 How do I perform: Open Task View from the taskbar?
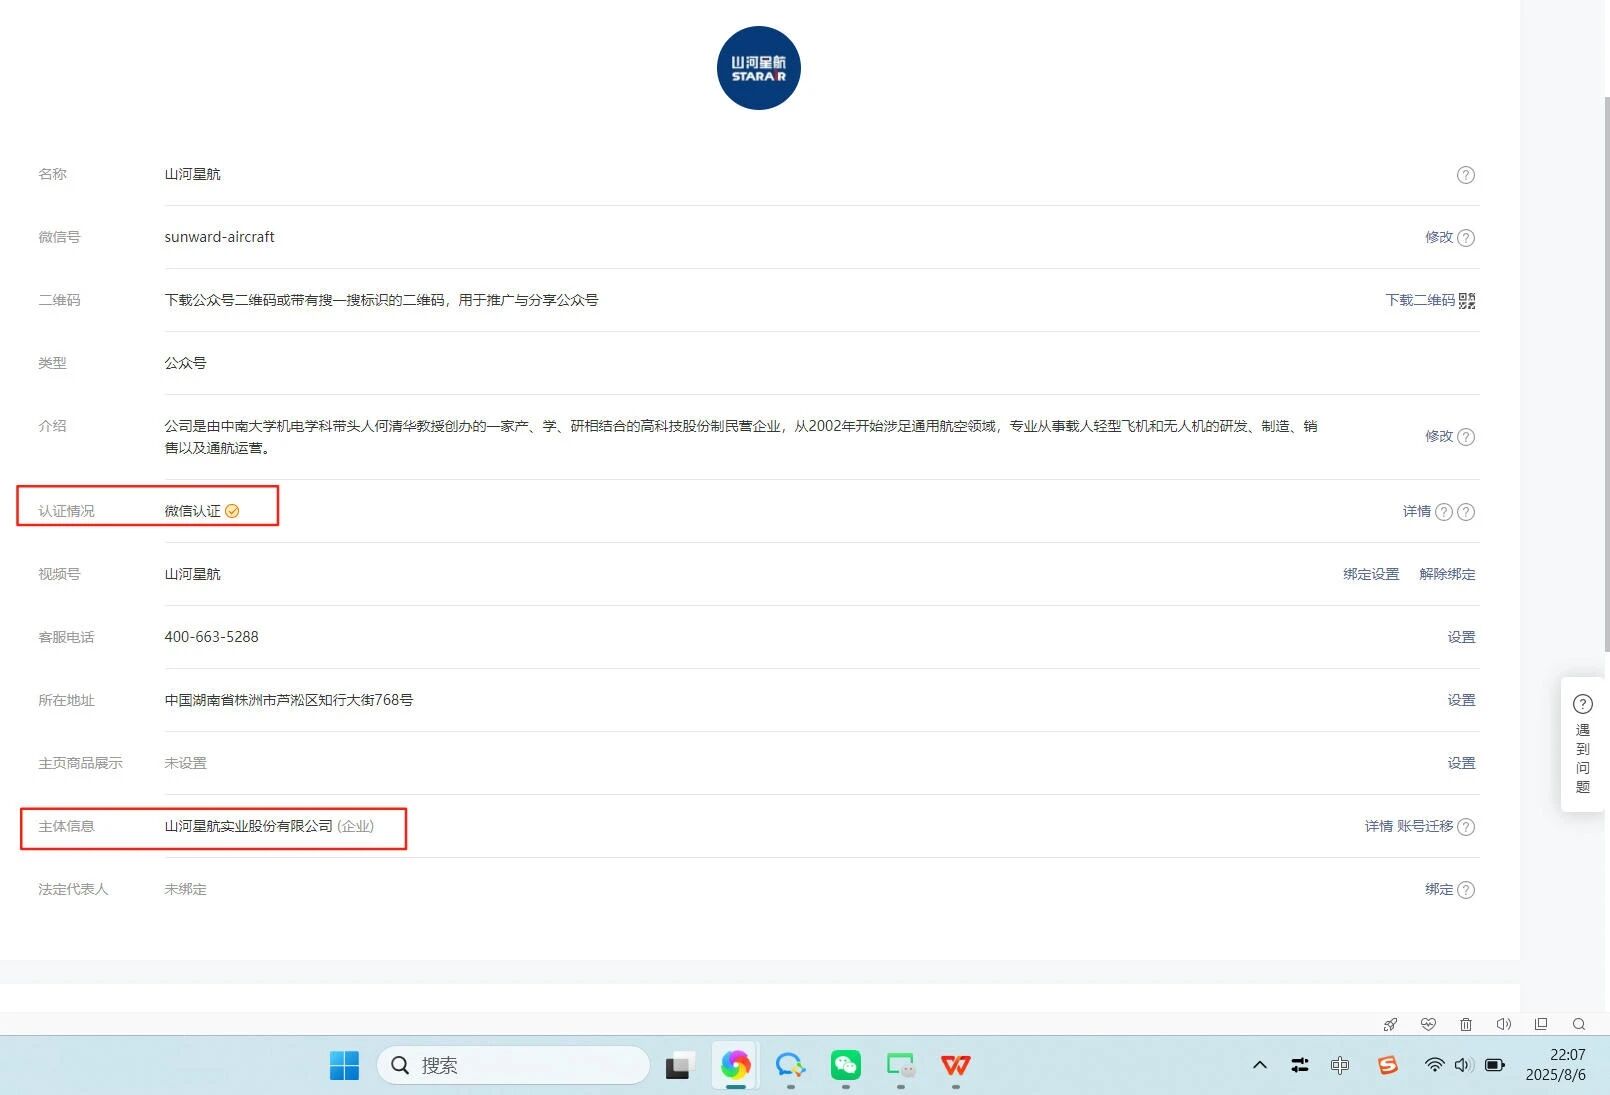[x=679, y=1065]
